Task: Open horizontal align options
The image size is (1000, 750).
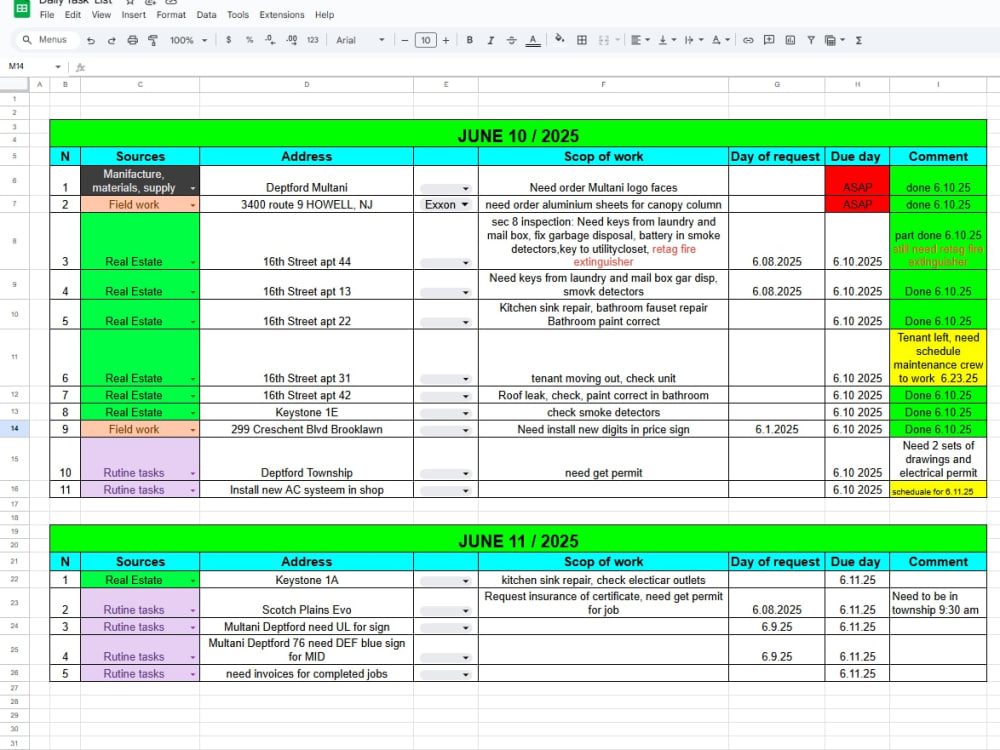Action: (640, 40)
